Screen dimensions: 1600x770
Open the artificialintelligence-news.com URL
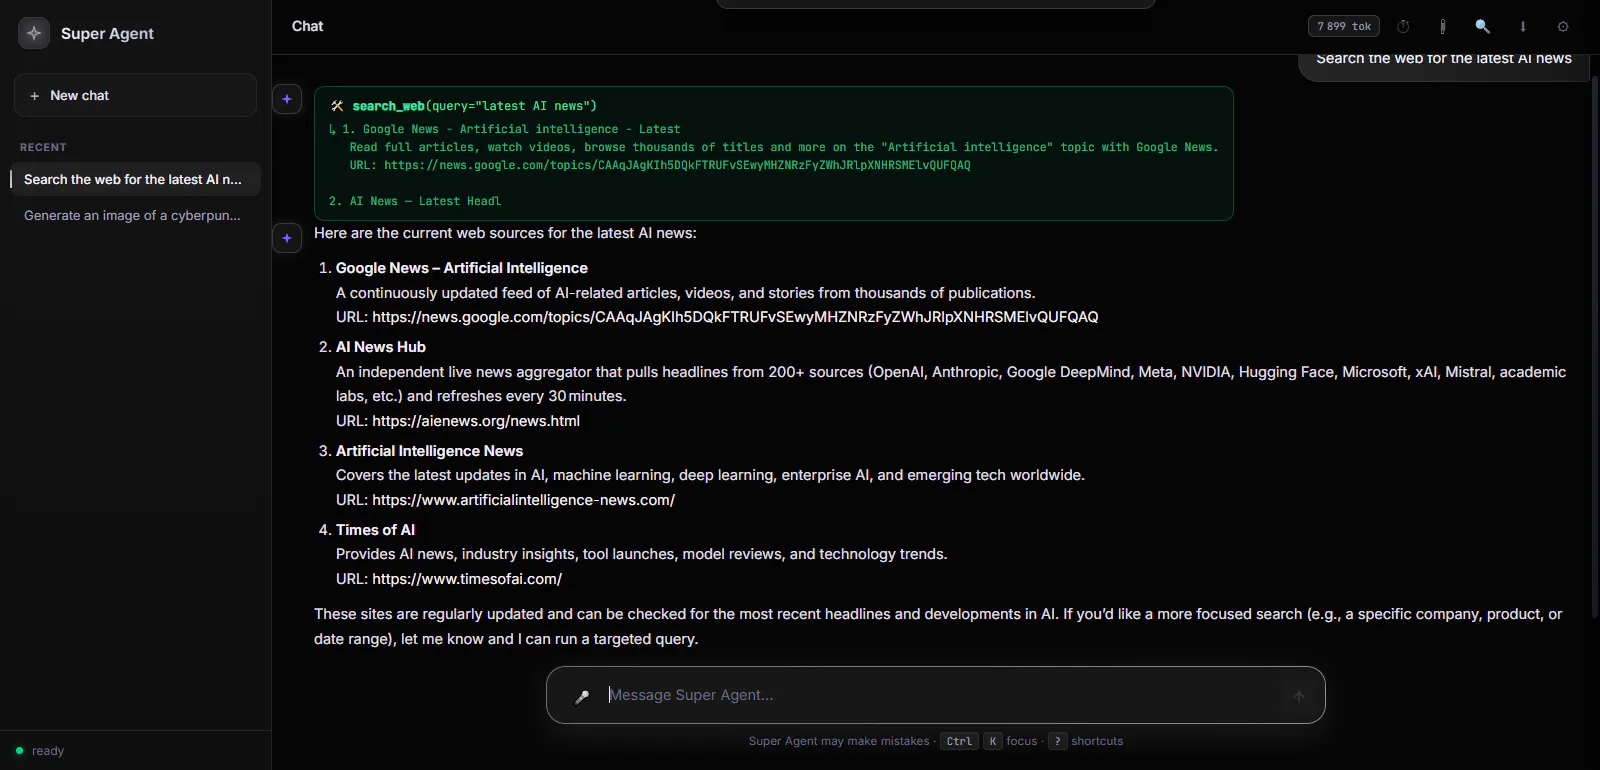tap(523, 500)
